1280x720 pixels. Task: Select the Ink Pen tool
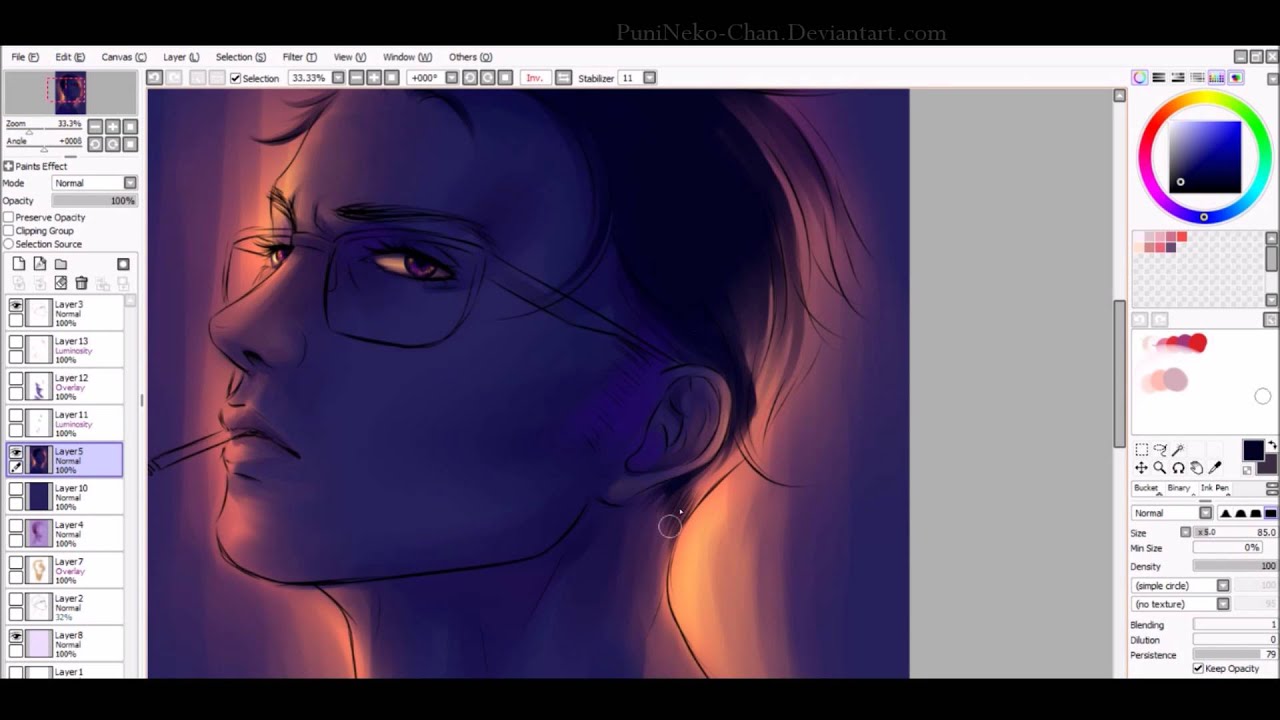pyautogui.click(x=1215, y=488)
